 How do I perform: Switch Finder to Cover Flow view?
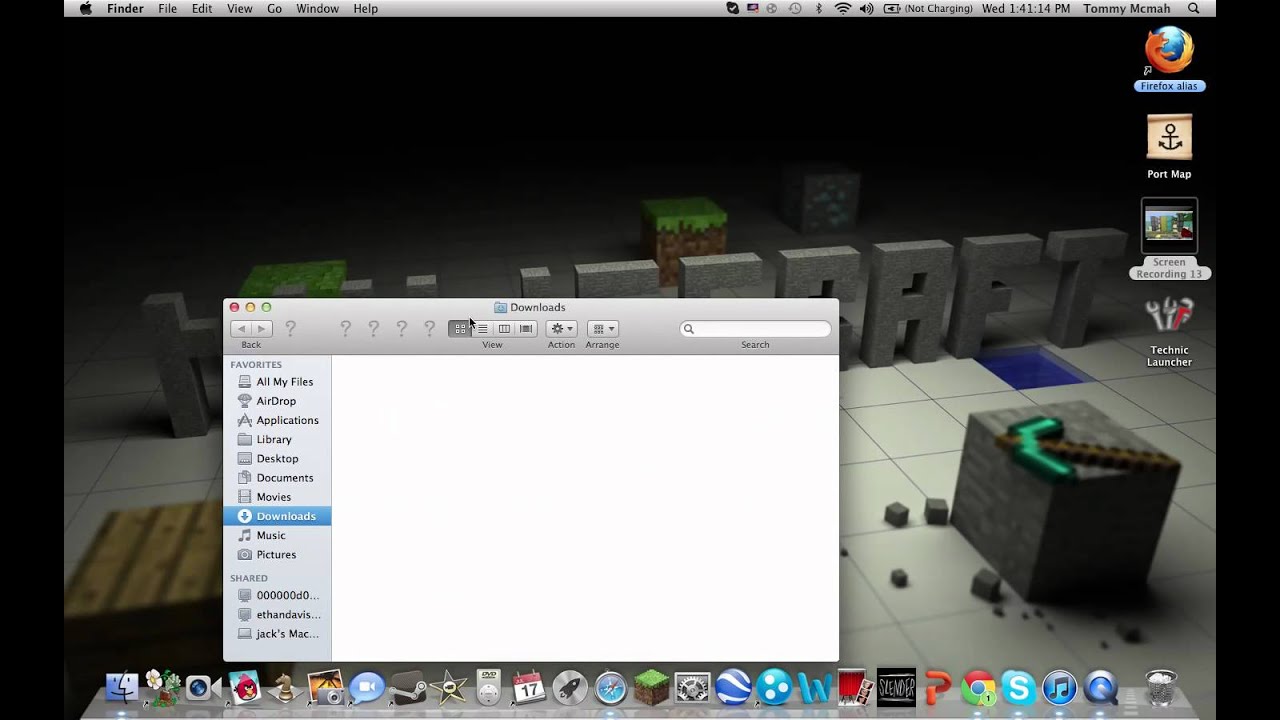click(526, 329)
